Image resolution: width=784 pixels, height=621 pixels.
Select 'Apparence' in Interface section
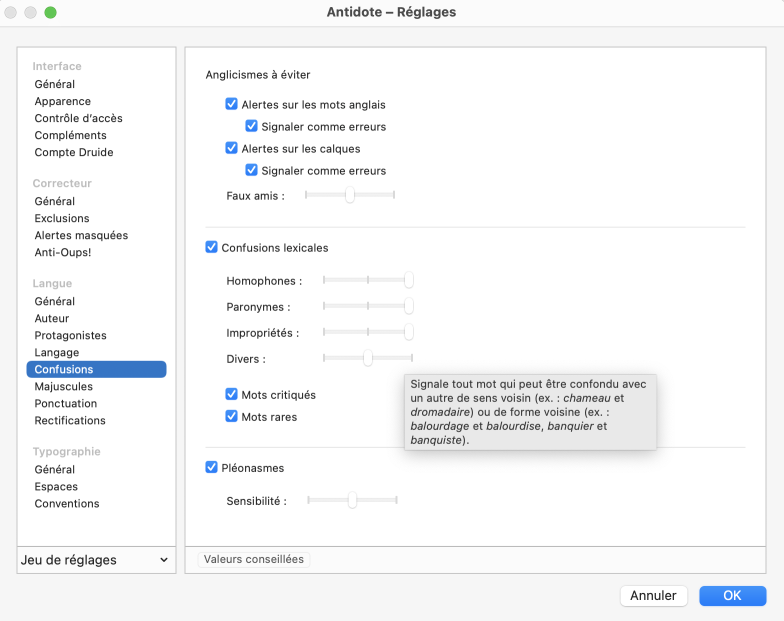coord(62,101)
